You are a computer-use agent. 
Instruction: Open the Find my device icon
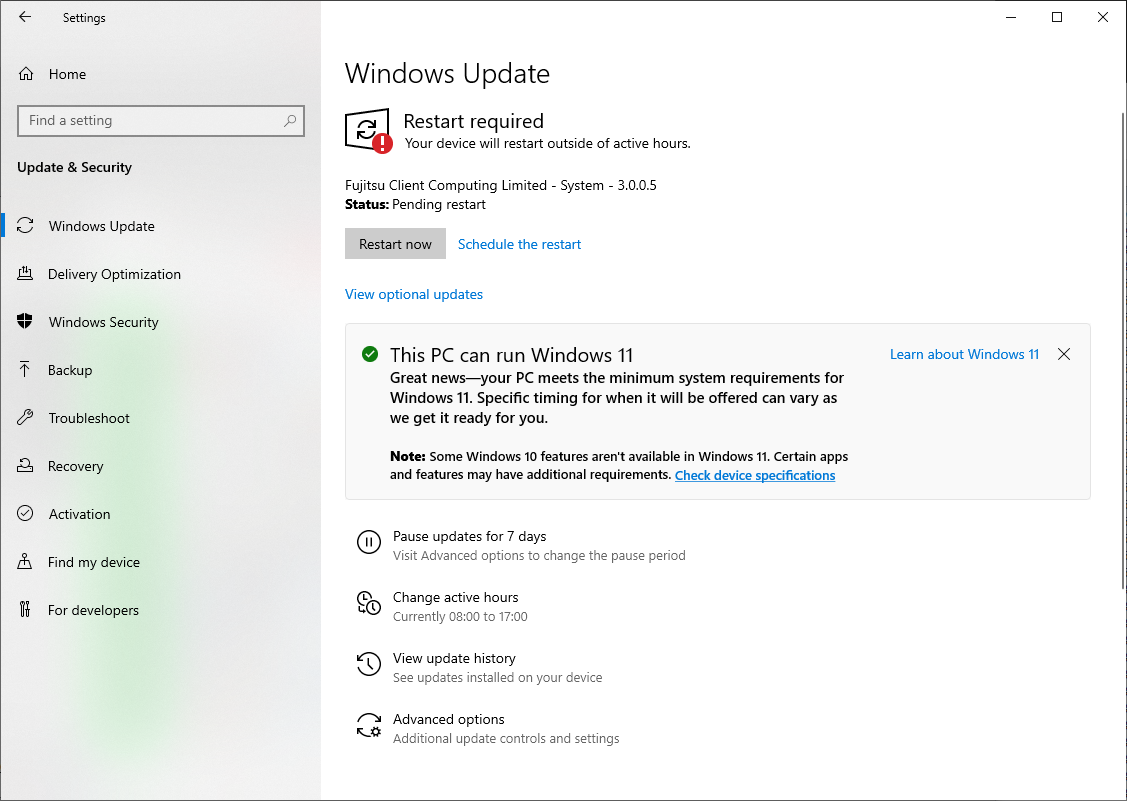pyautogui.click(x=25, y=562)
